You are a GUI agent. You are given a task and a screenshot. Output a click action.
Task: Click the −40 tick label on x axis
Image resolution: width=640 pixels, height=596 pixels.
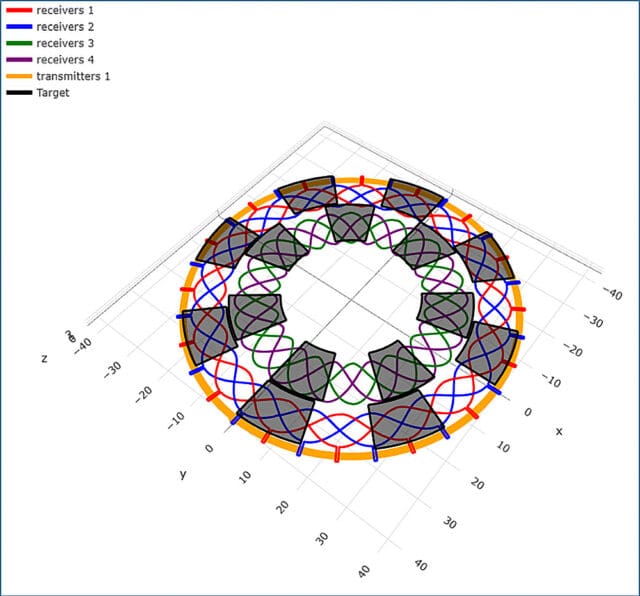click(x=607, y=291)
